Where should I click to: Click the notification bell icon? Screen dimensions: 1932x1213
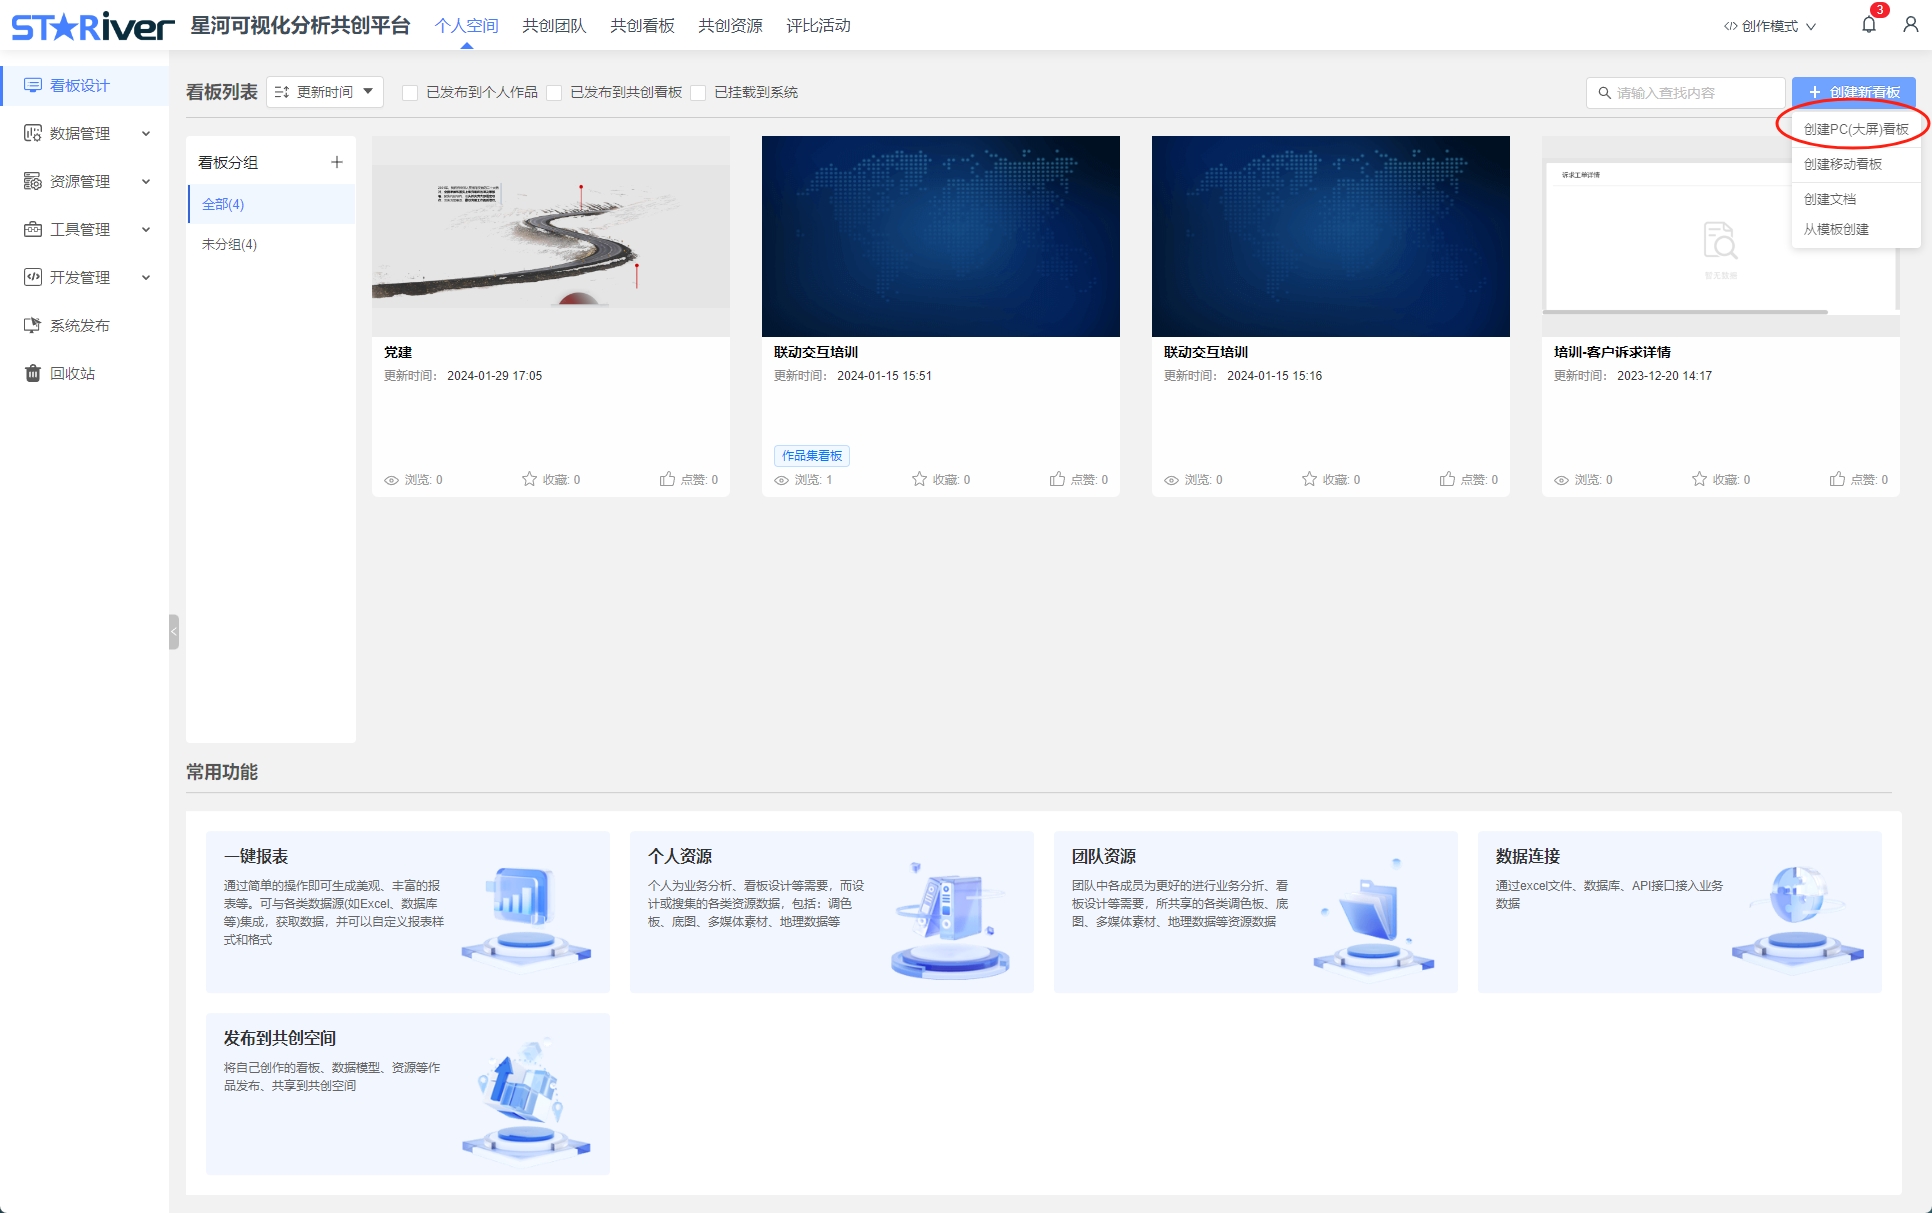point(1868,25)
